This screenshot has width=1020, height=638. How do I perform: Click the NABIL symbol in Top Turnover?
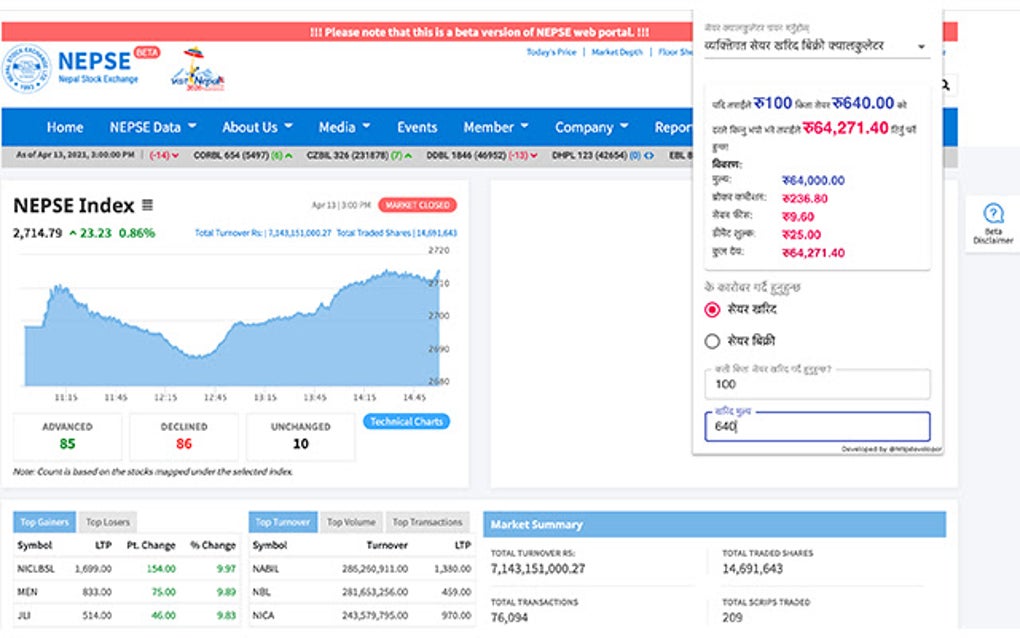[x=265, y=568]
